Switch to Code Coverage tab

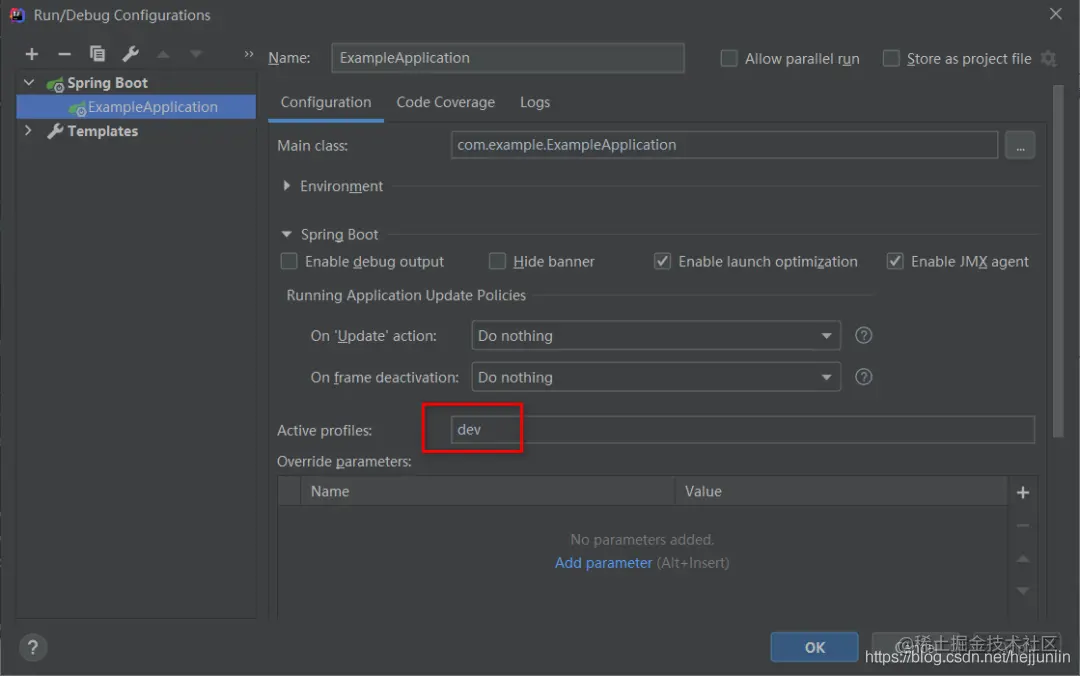[446, 102]
